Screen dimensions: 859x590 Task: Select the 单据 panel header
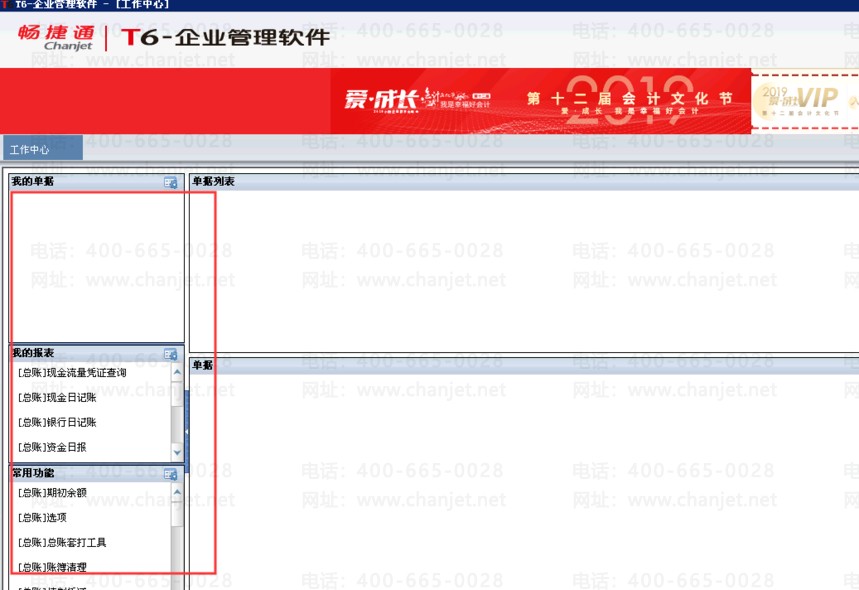tap(524, 365)
